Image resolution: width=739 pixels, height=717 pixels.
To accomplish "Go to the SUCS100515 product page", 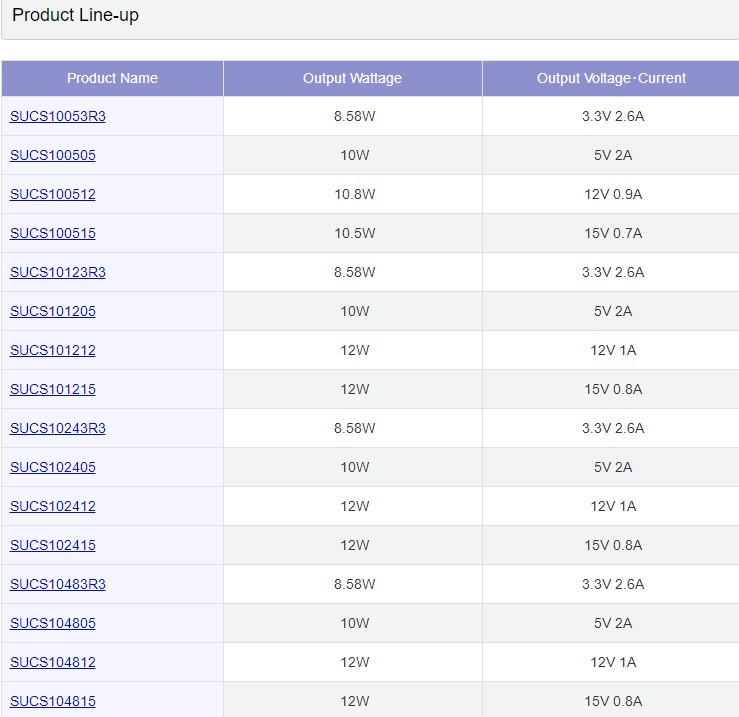I will [x=53, y=233].
